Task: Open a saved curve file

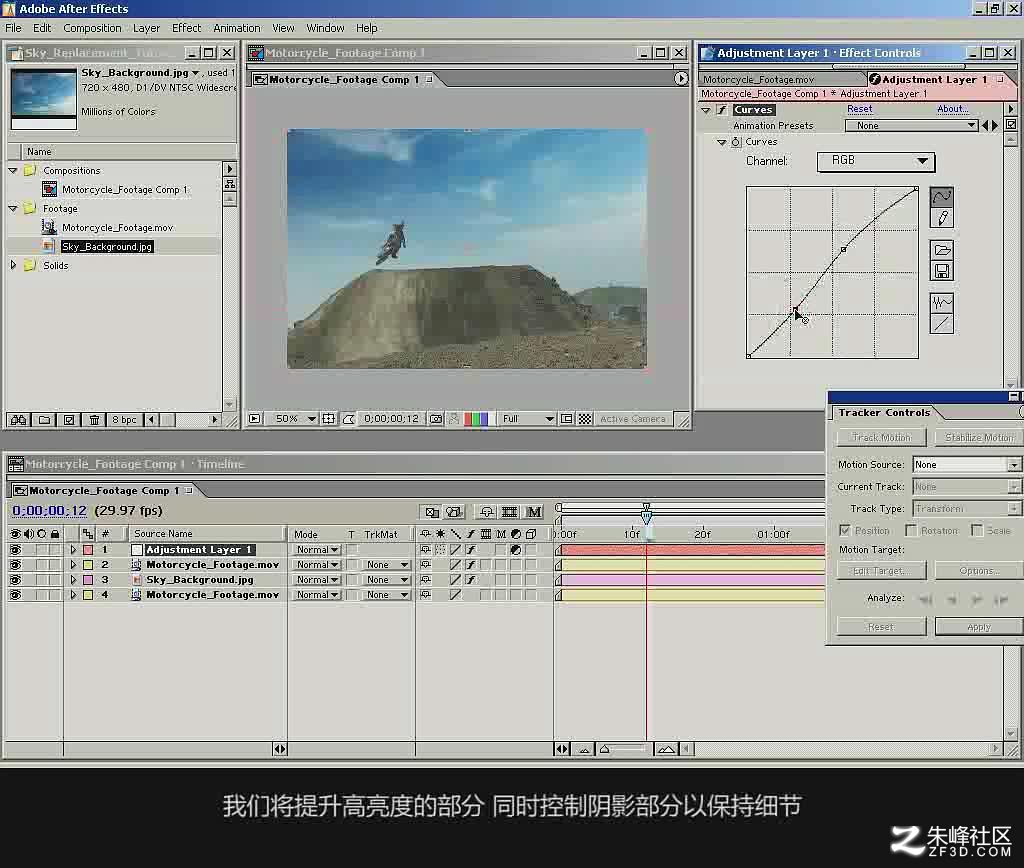Action: pyautogui.click(x=941, y=249)
